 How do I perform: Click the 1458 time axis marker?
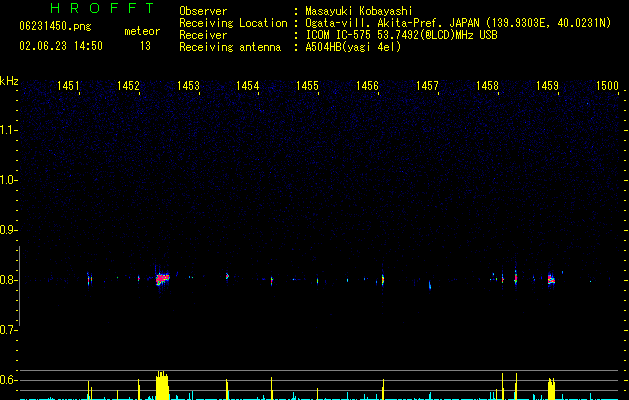coord(487,85)
